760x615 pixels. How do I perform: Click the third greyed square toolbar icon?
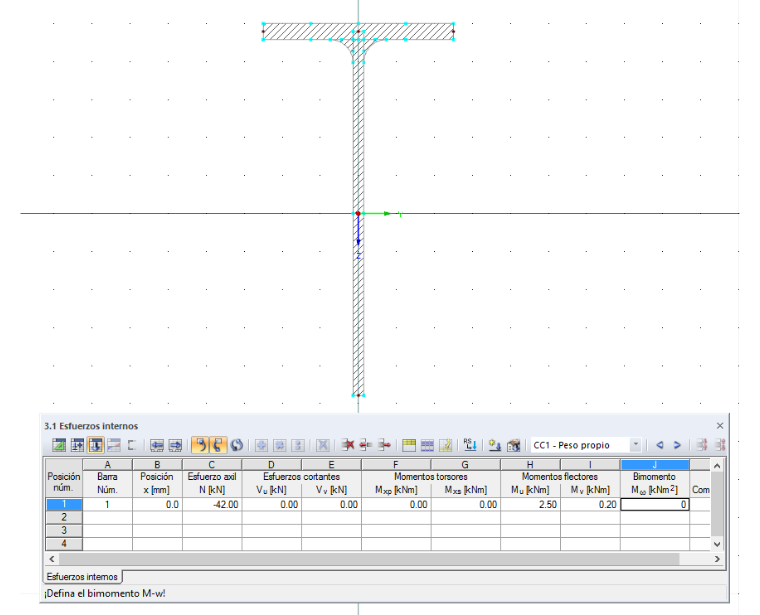(298, 445)
